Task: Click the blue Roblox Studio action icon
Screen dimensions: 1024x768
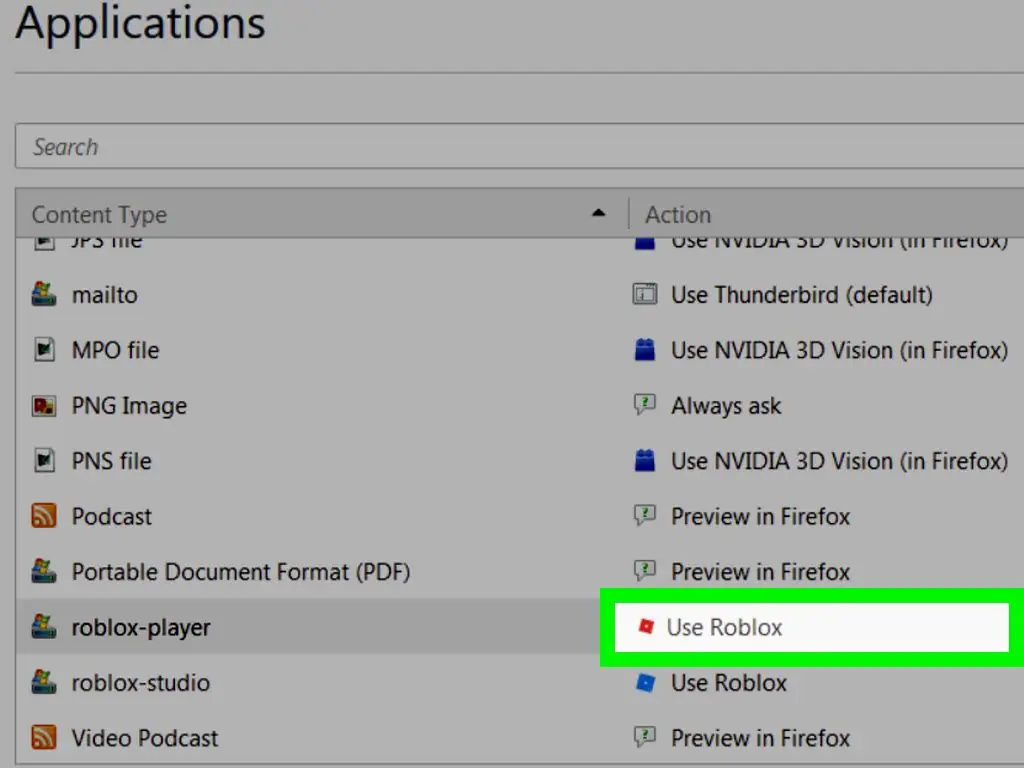Action: pyautogui.click(x=645, y=682)
